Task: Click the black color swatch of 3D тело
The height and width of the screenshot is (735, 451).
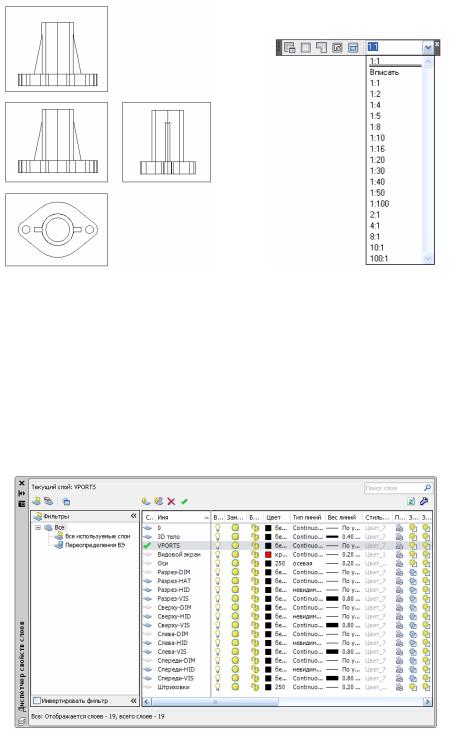Action: click(x=268, y=536)
